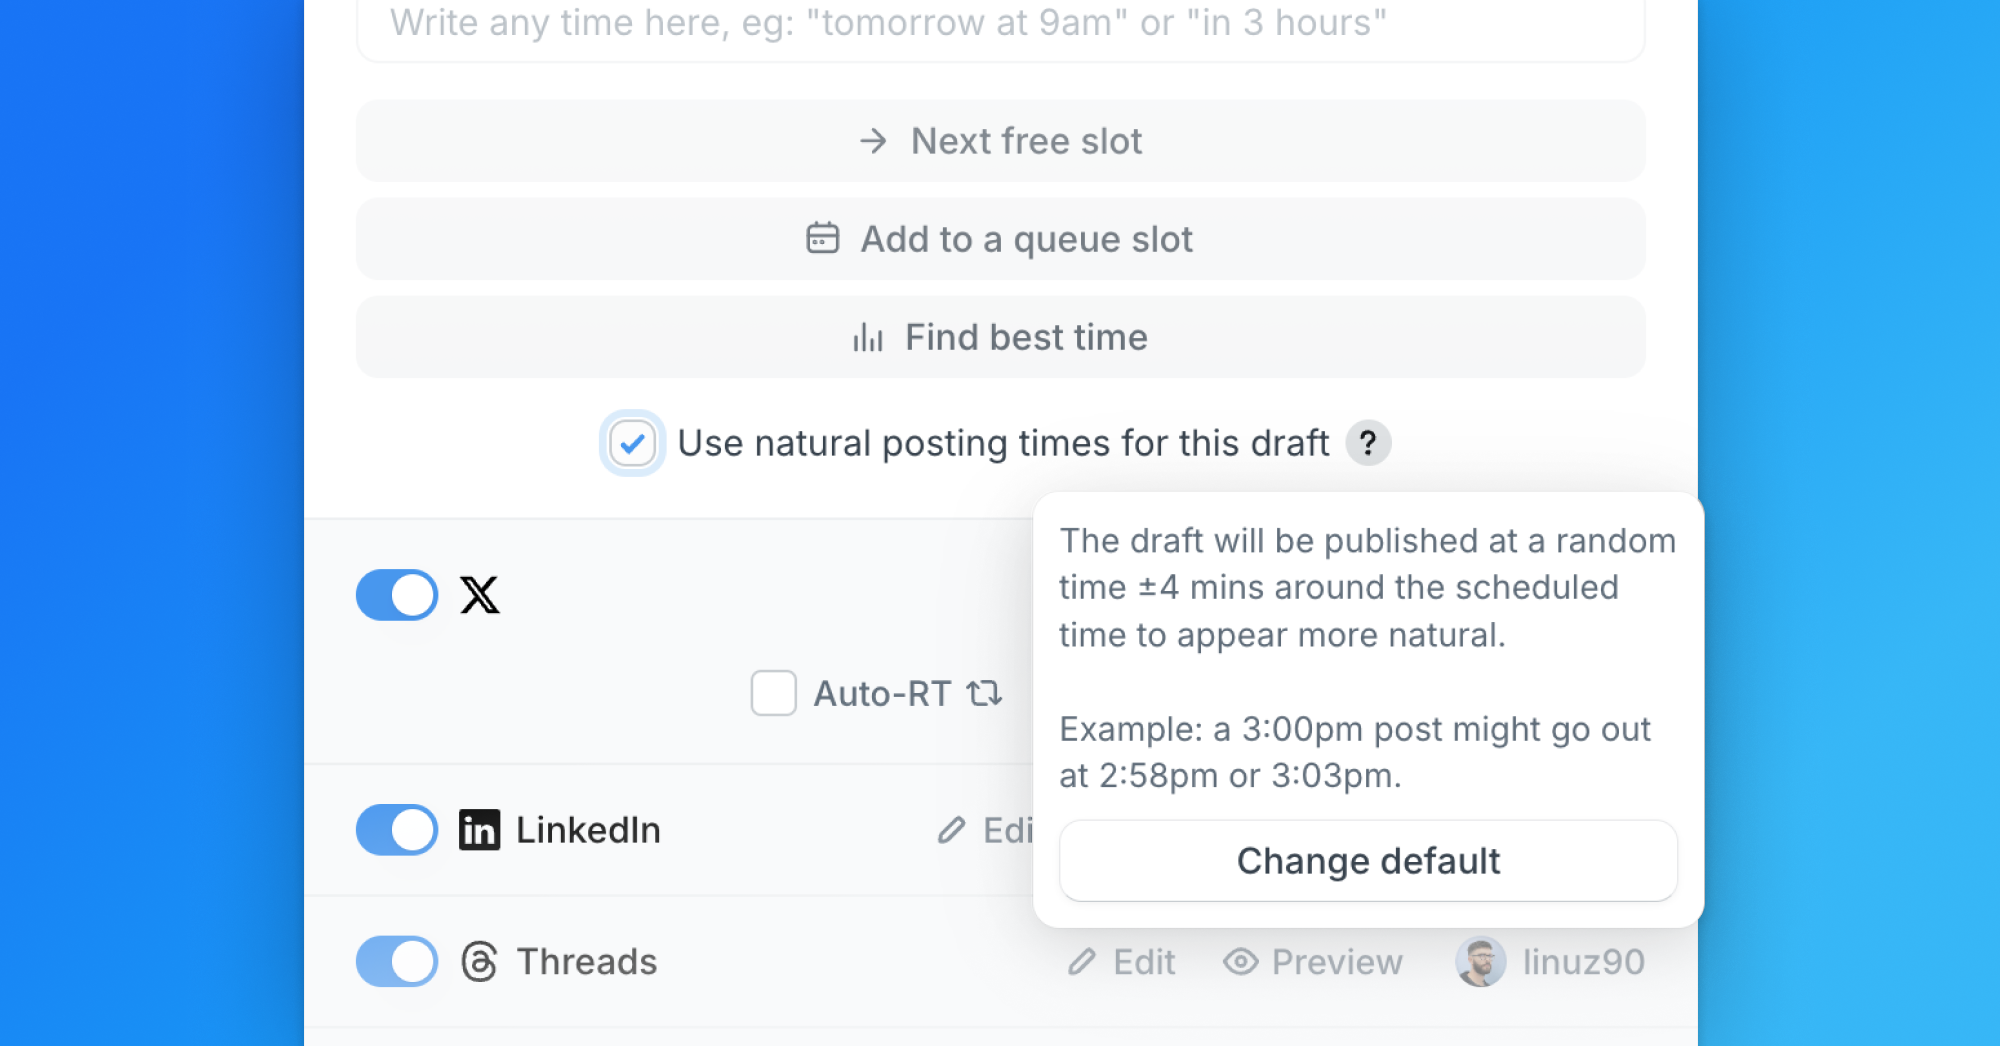Switch off the Threads toggle
The height and width of the screenshot is (1046, 2000).
pos(397,962)
